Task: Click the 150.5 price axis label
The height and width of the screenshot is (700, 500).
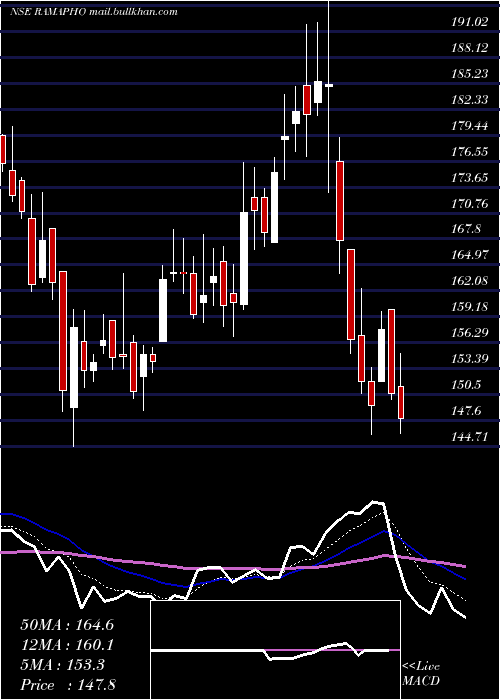Action: (x=466, y=384)
